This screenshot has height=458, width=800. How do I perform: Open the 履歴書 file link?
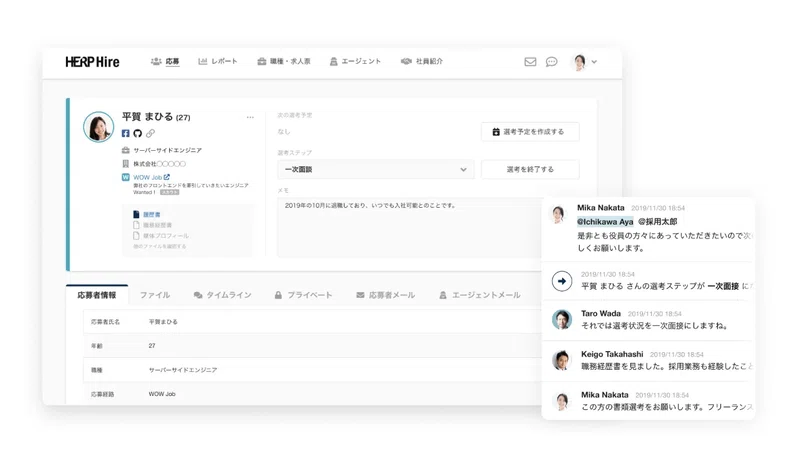click(152, 215)
